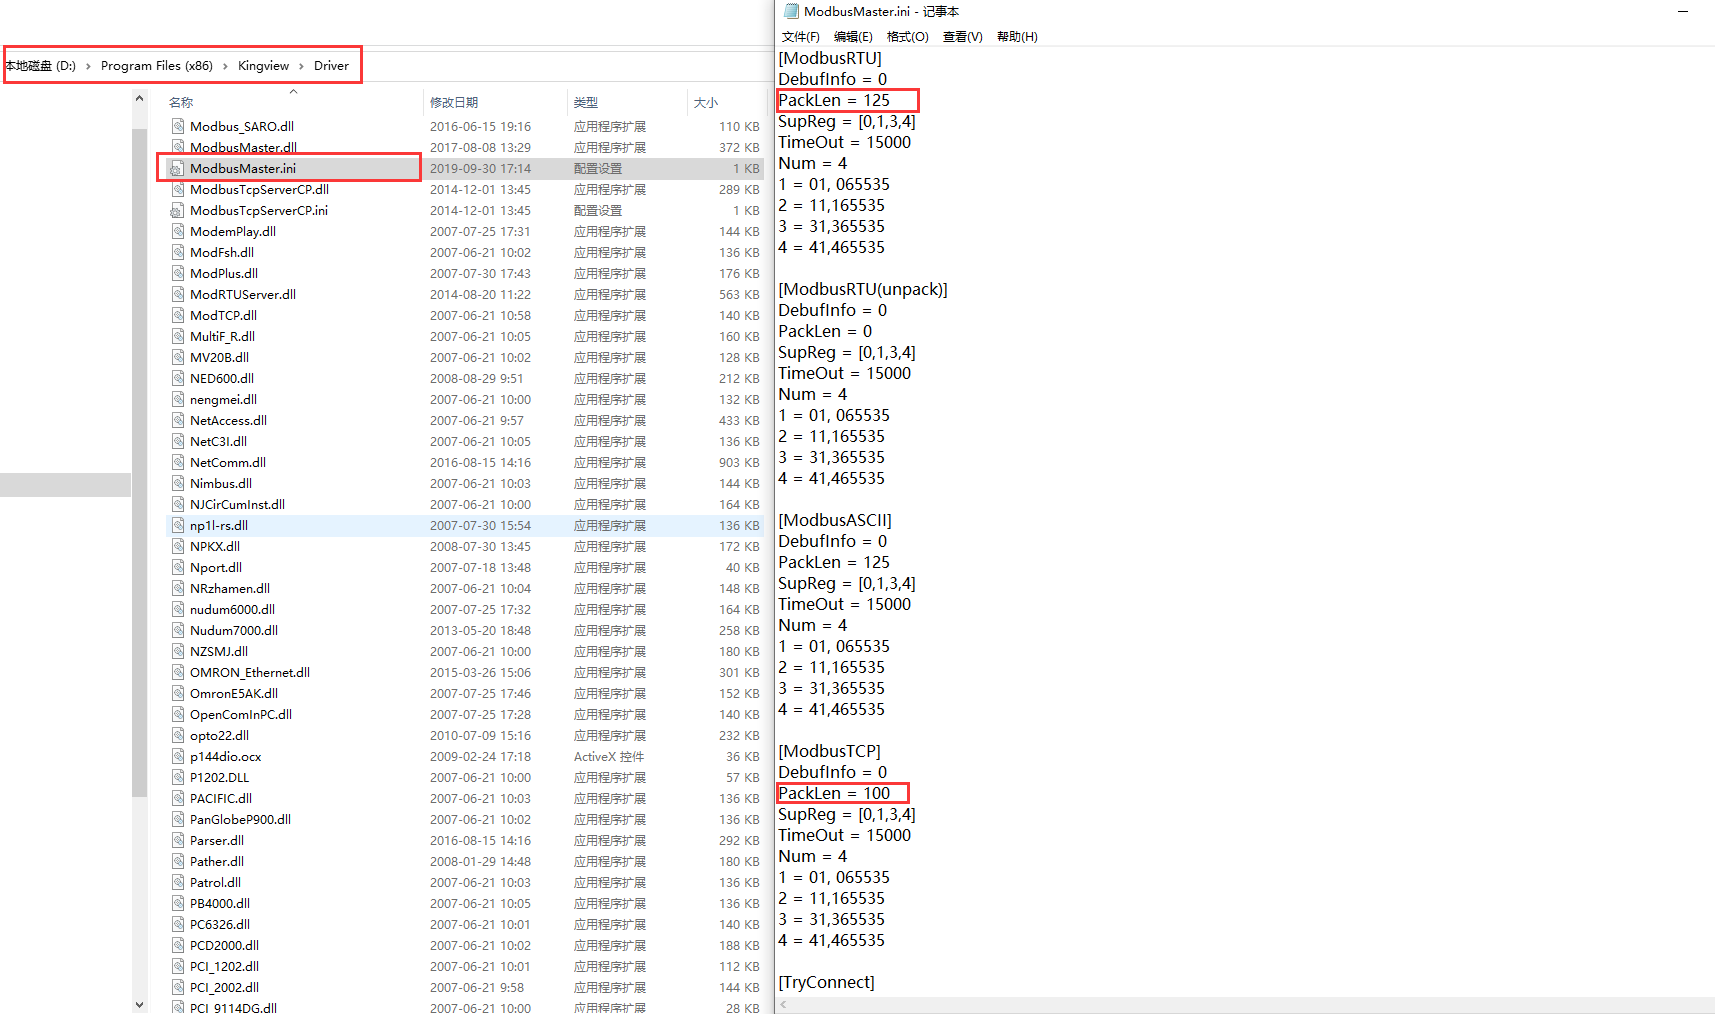Go to Program Files (x86) in the breadcrumb
The width and height of the screenshot is (1715, 1014).
click(x=157, y=66)
